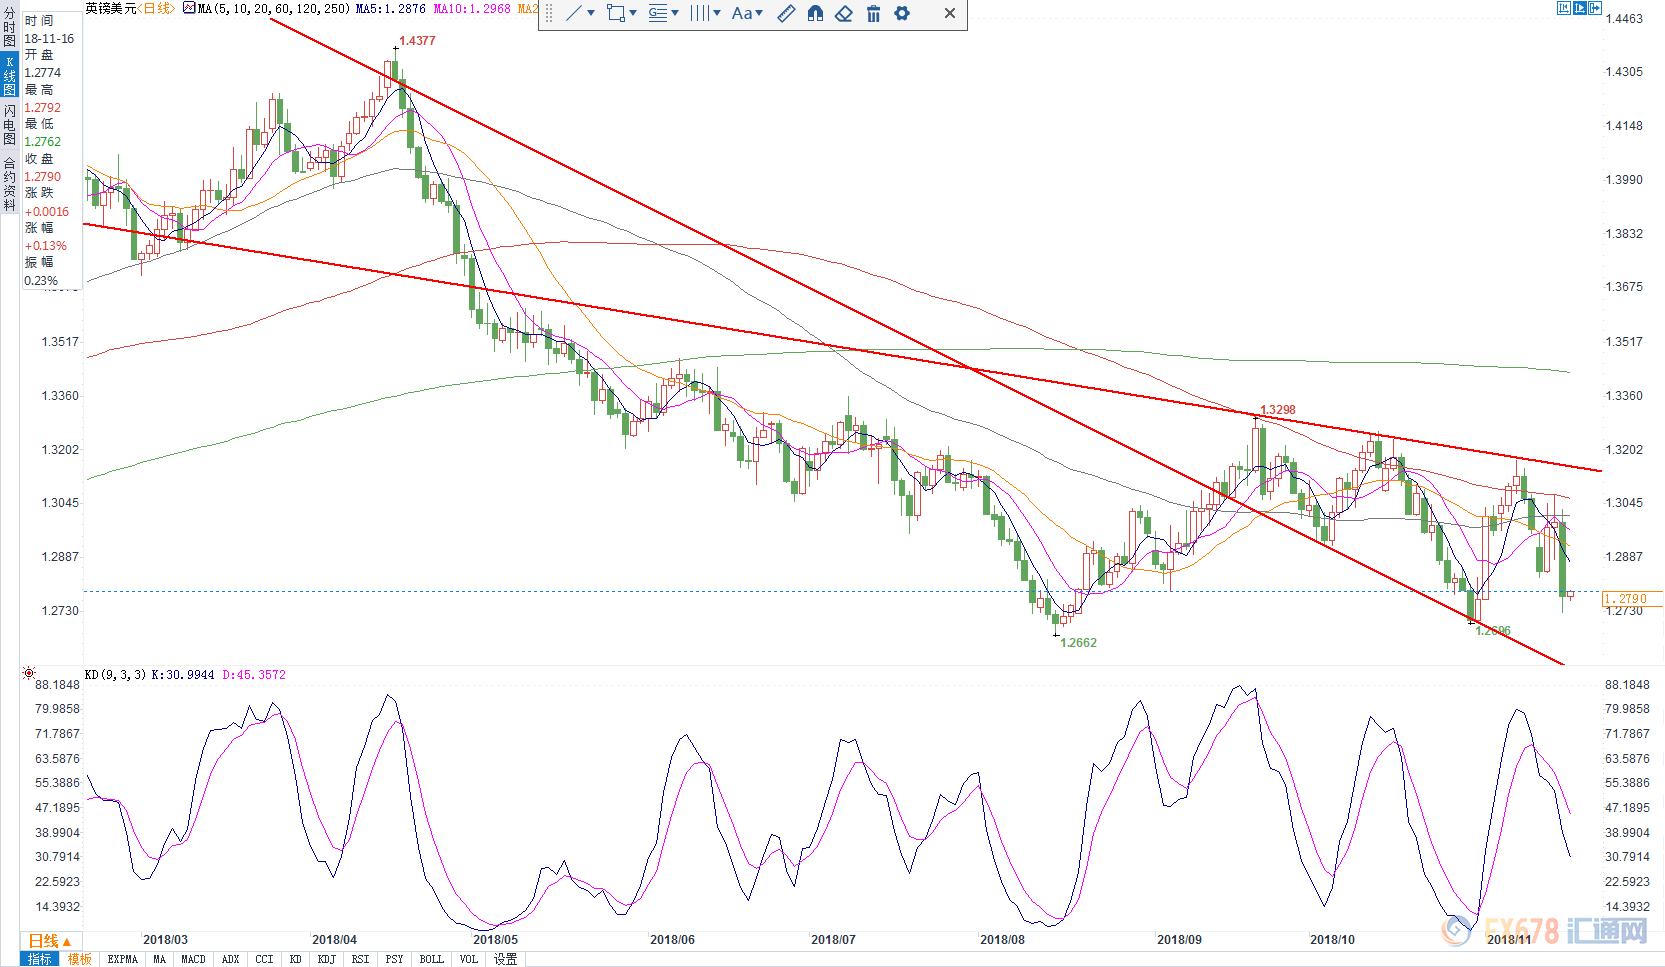Expand the 日线 period selector
1665x967 pixels.
click(50, 941)
